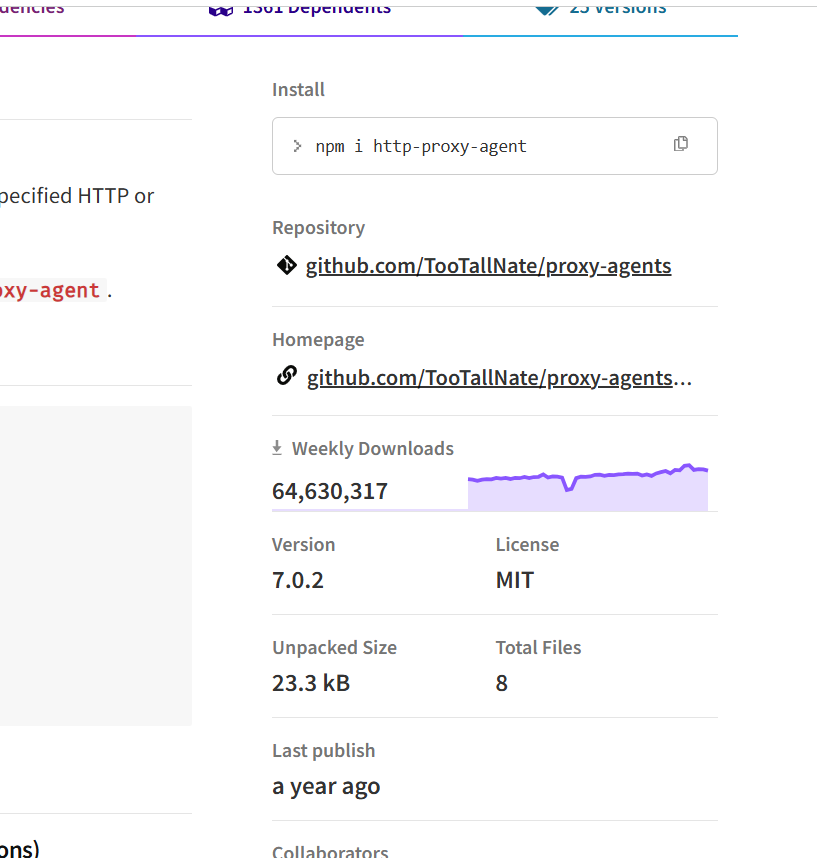Click the Version label
Screen dimensions: 817x858
304,544
